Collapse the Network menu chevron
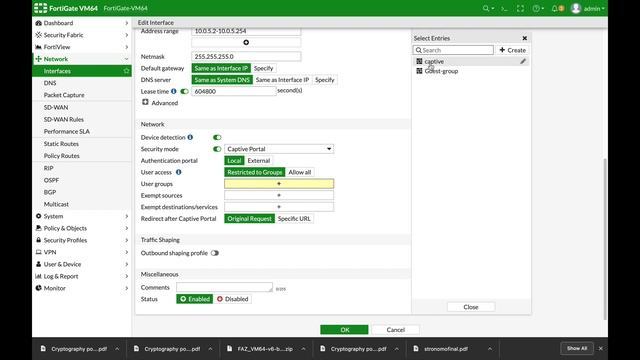 pos(127,59)
